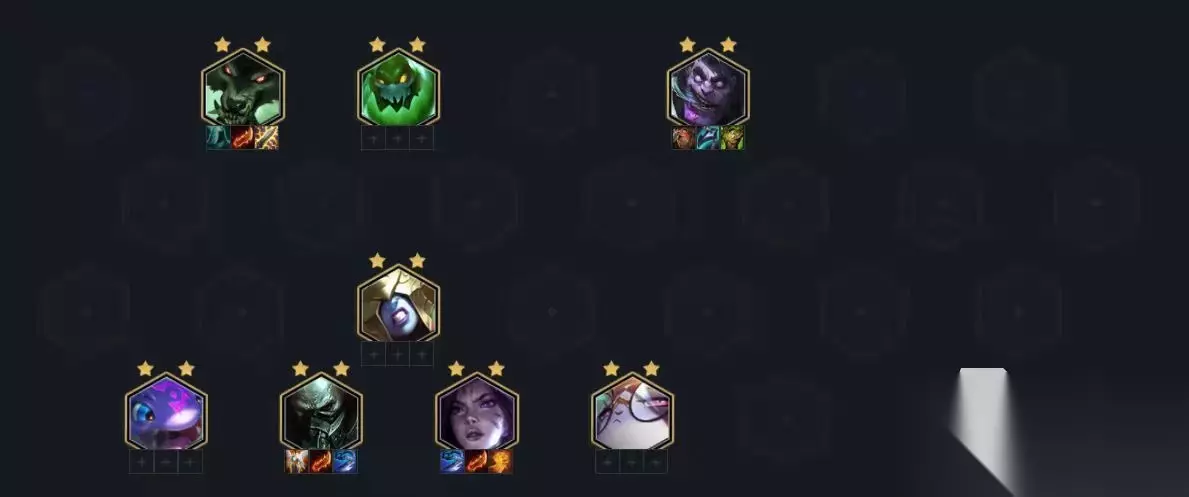This screenshot has width=1189, height=497.
Task: Pick the purple Kog'Maw champion hexagon
Action: 166,411
